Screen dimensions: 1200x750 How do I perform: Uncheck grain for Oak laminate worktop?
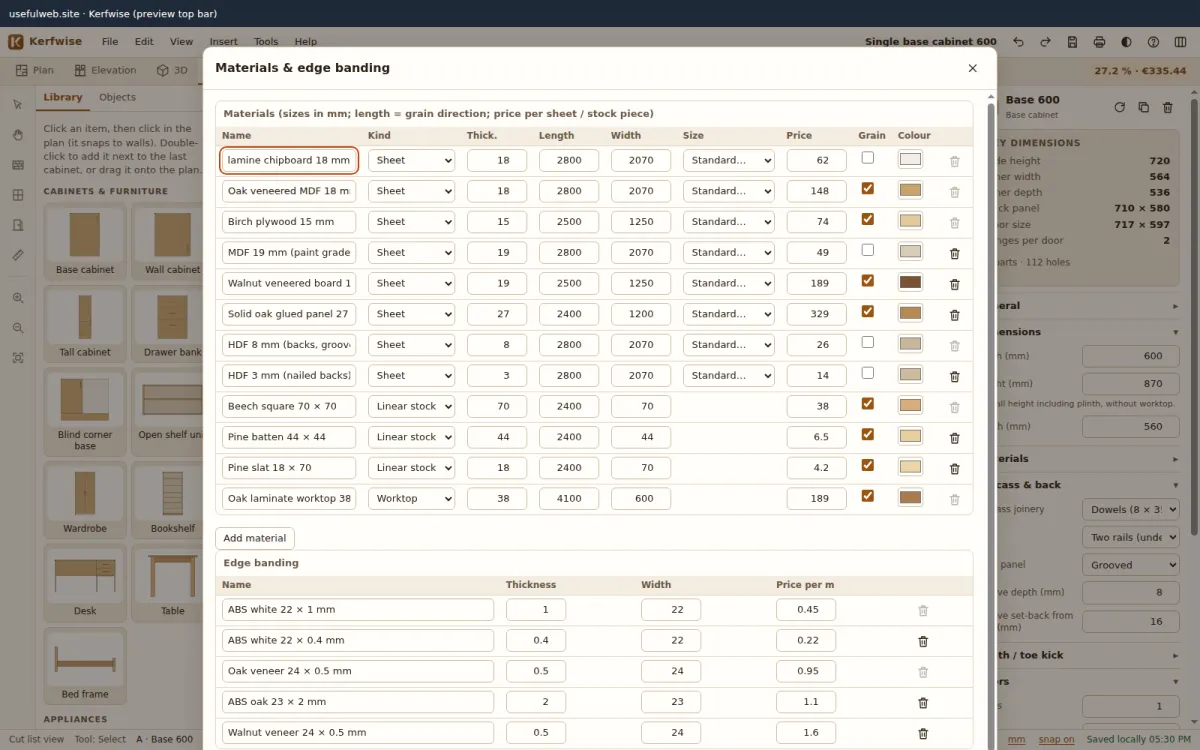(x=867, y=496)
